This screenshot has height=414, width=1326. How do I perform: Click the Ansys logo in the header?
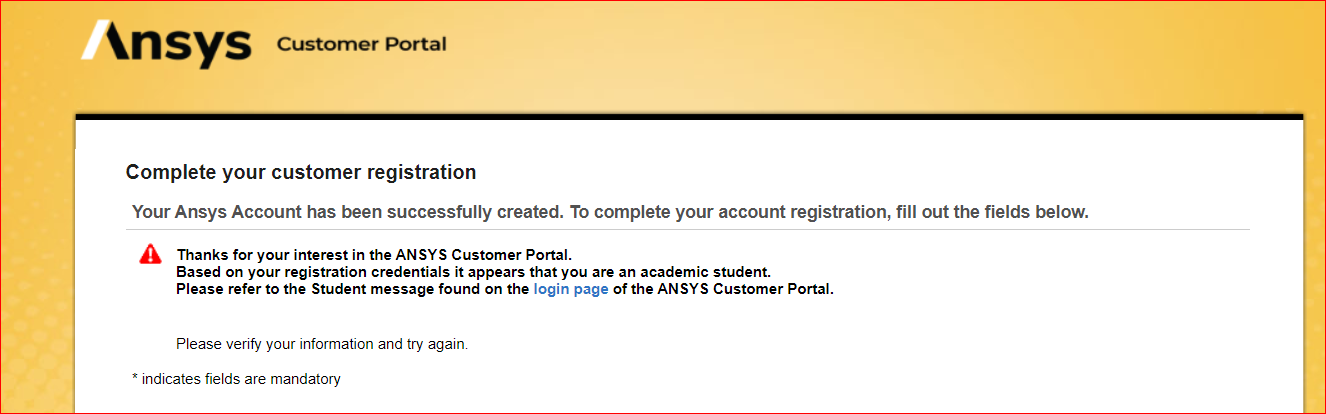(166, 44)
